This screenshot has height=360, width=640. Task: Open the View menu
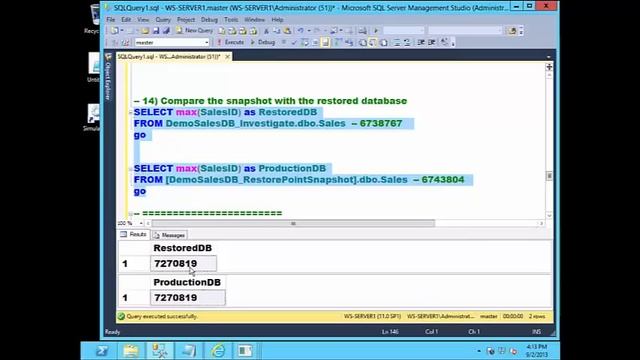(x=143, y=19)
